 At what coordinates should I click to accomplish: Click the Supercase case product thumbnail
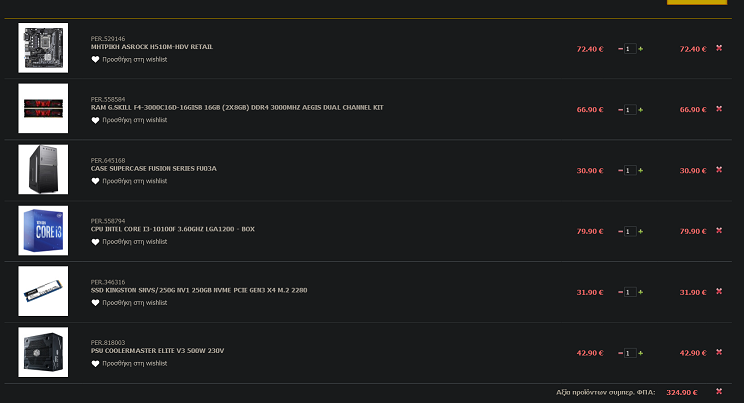(43, 169)
